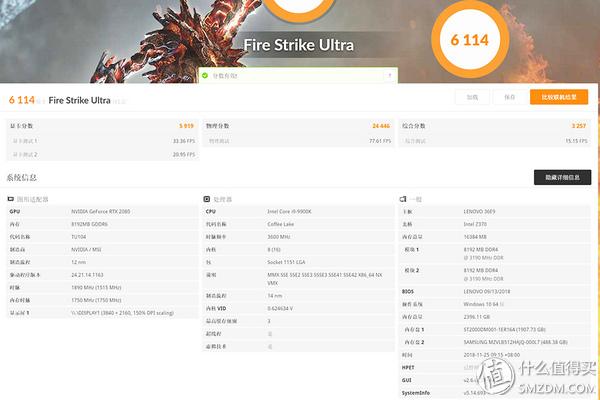Screen dimensions: 600x400
Task: Open the question mark in the validity banner
Action: [x=390, y=75]
